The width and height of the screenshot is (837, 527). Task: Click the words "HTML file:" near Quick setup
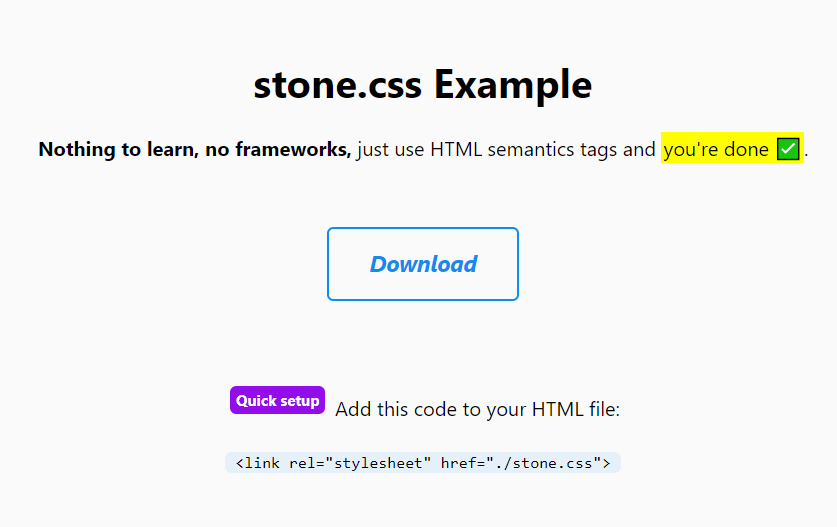coord(576,410)
